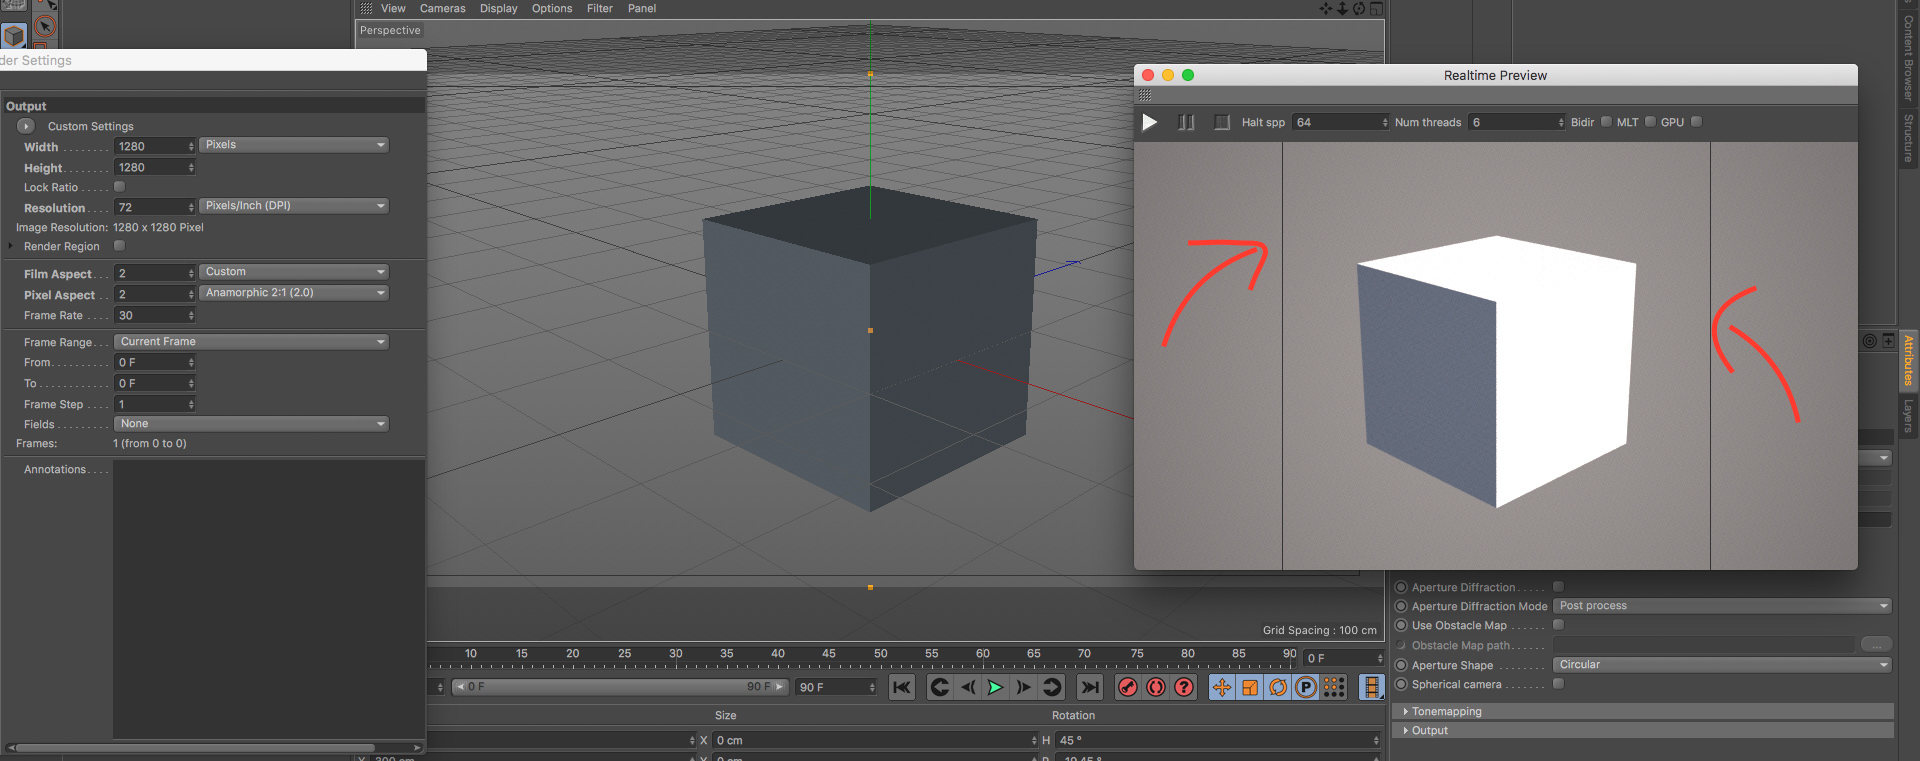Click the Width input field
Image resolution: width=1920 pixels, height=761 pixels.
pyautogui.click(x=150, y=146)
